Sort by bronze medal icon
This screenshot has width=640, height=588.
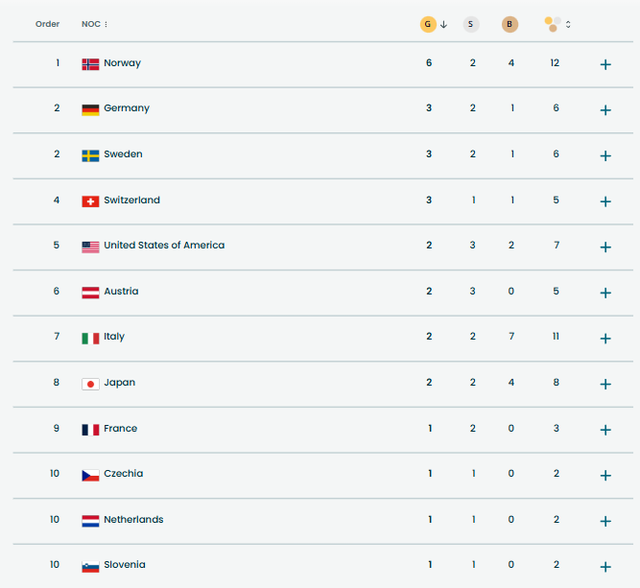click(511, 24)
